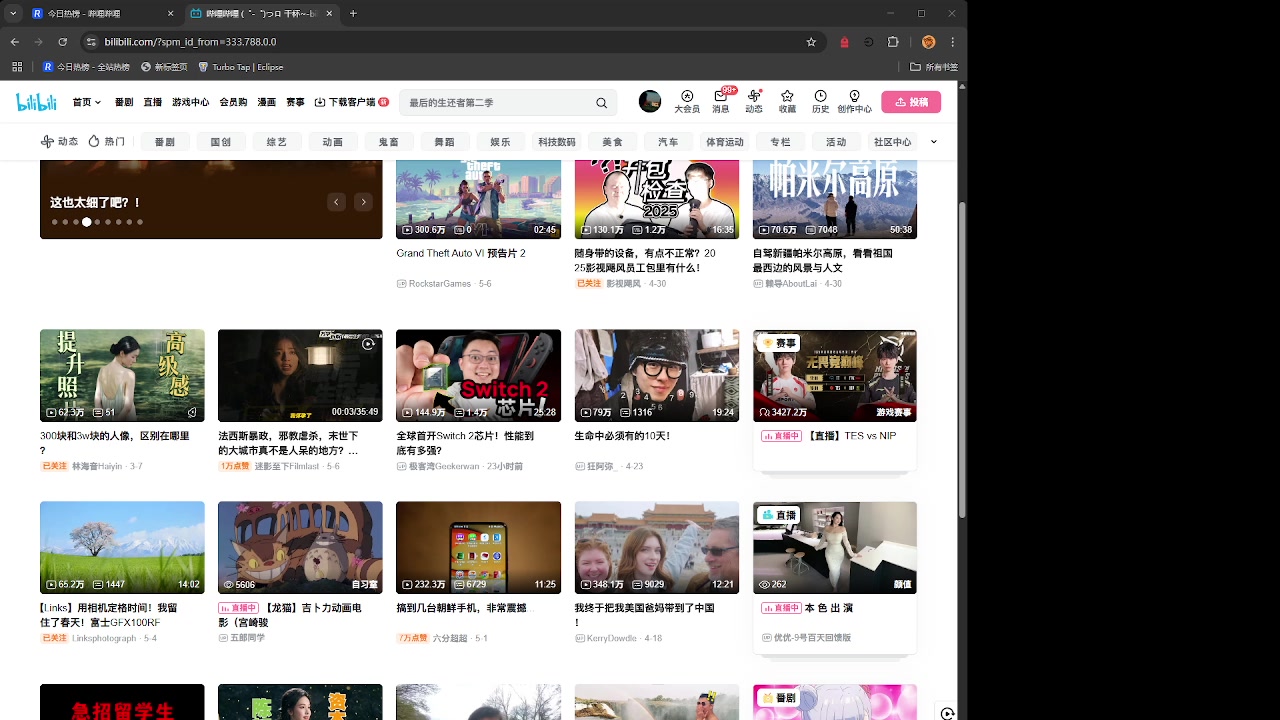
Task: Click the pink 投稿 upload button
Action: click(x=911, y=102)
